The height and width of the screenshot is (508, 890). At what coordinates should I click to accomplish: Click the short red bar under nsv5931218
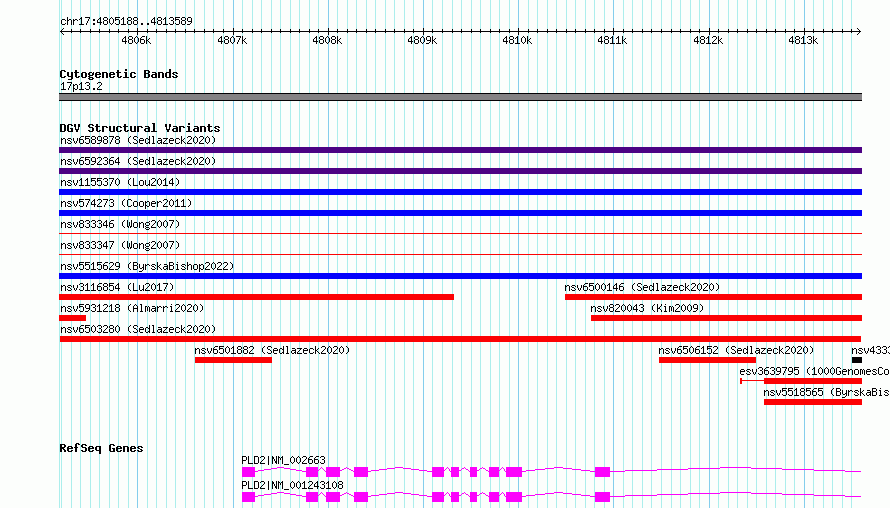coord(73,318)
